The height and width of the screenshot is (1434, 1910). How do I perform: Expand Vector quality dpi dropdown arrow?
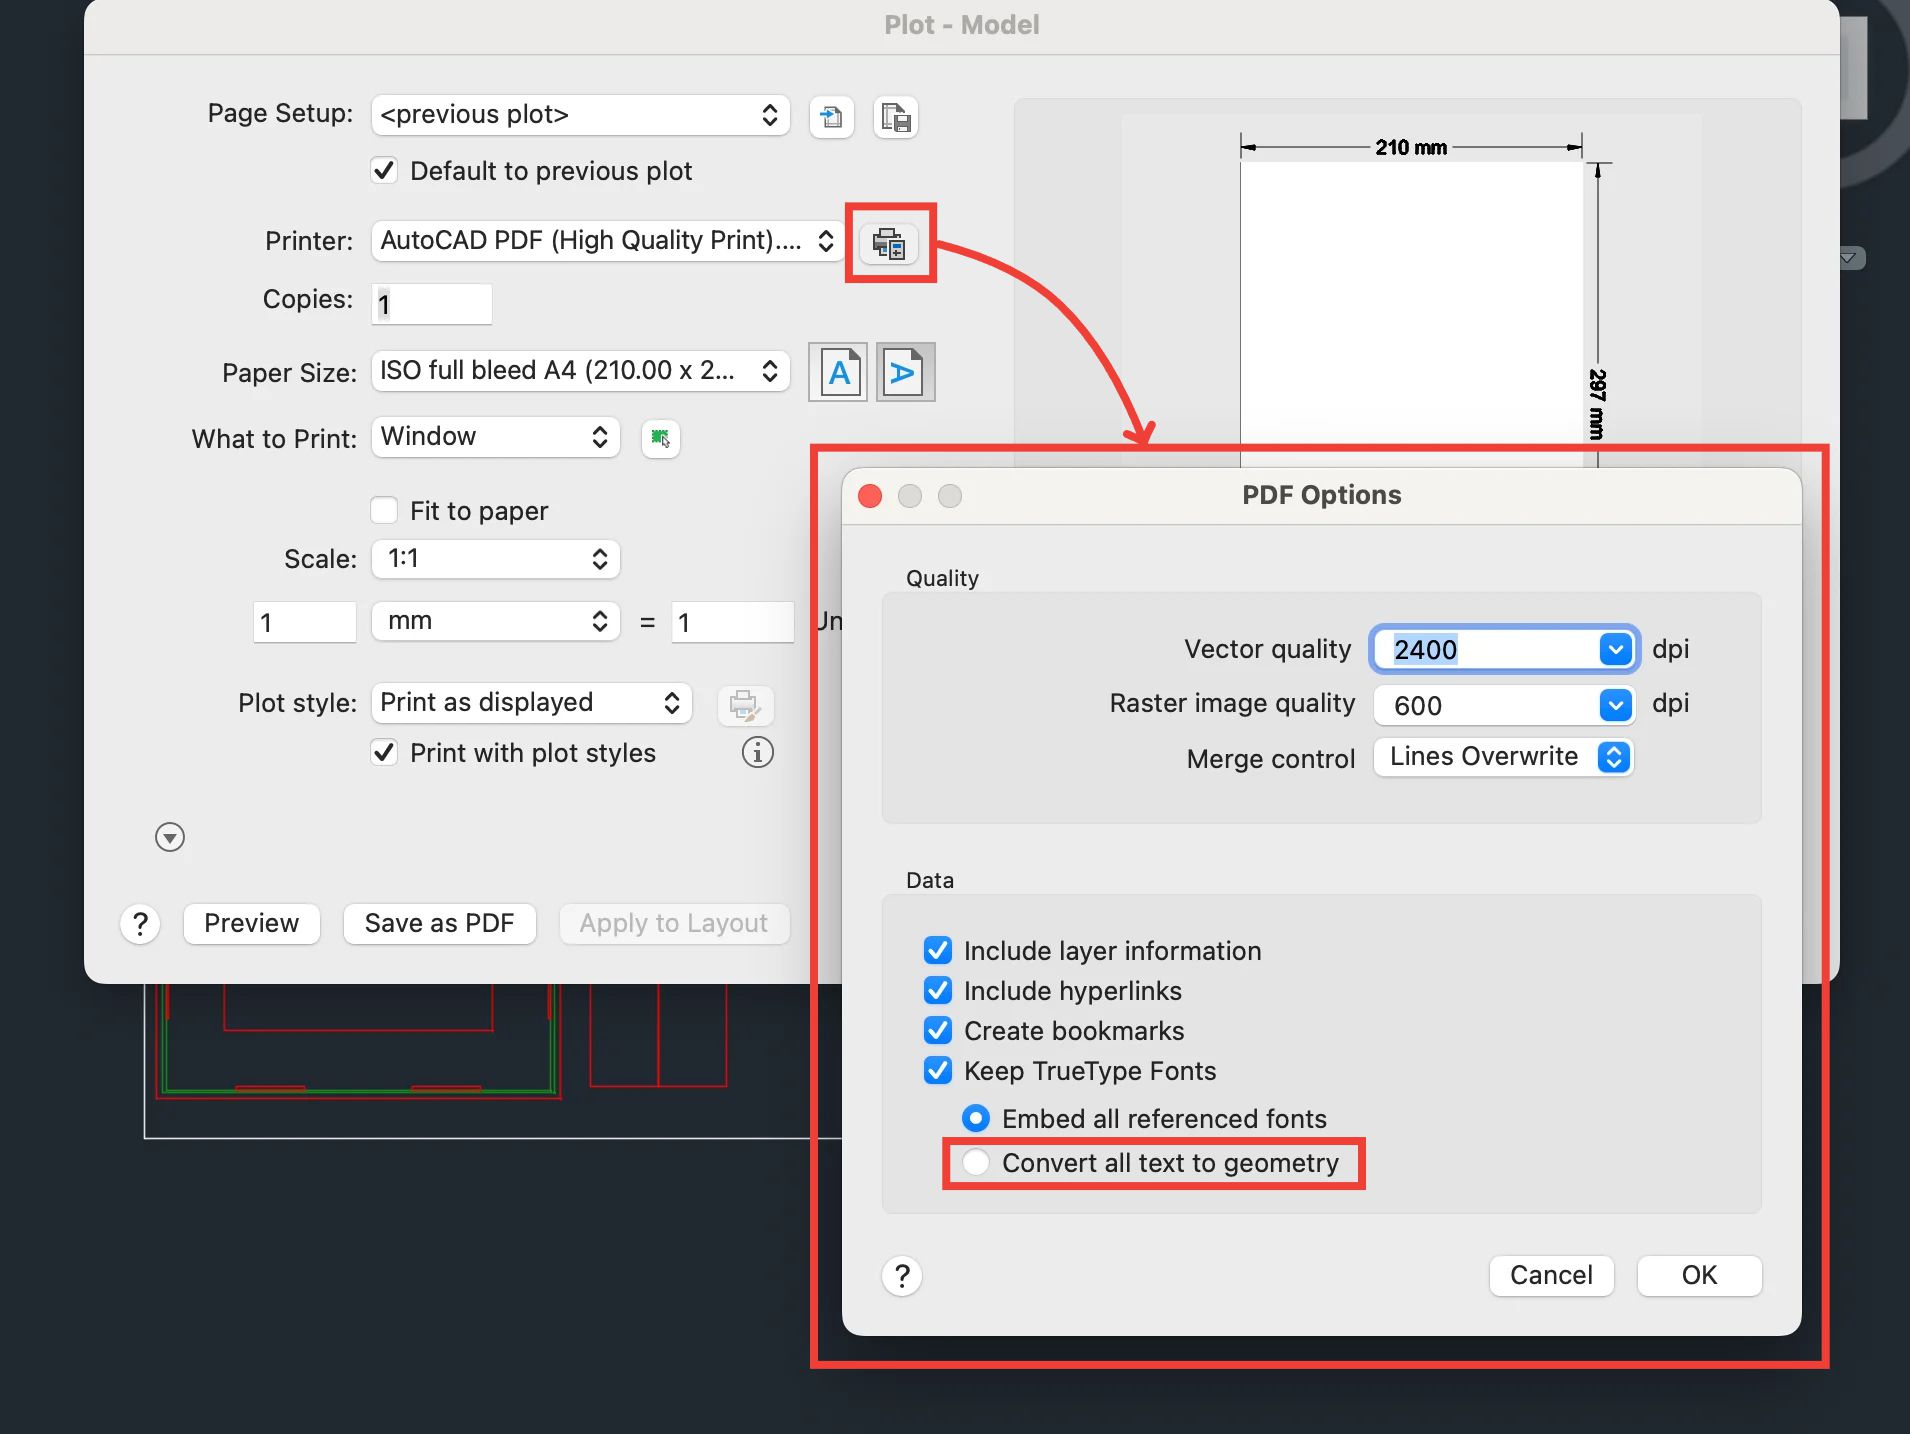coord(1615,649)
